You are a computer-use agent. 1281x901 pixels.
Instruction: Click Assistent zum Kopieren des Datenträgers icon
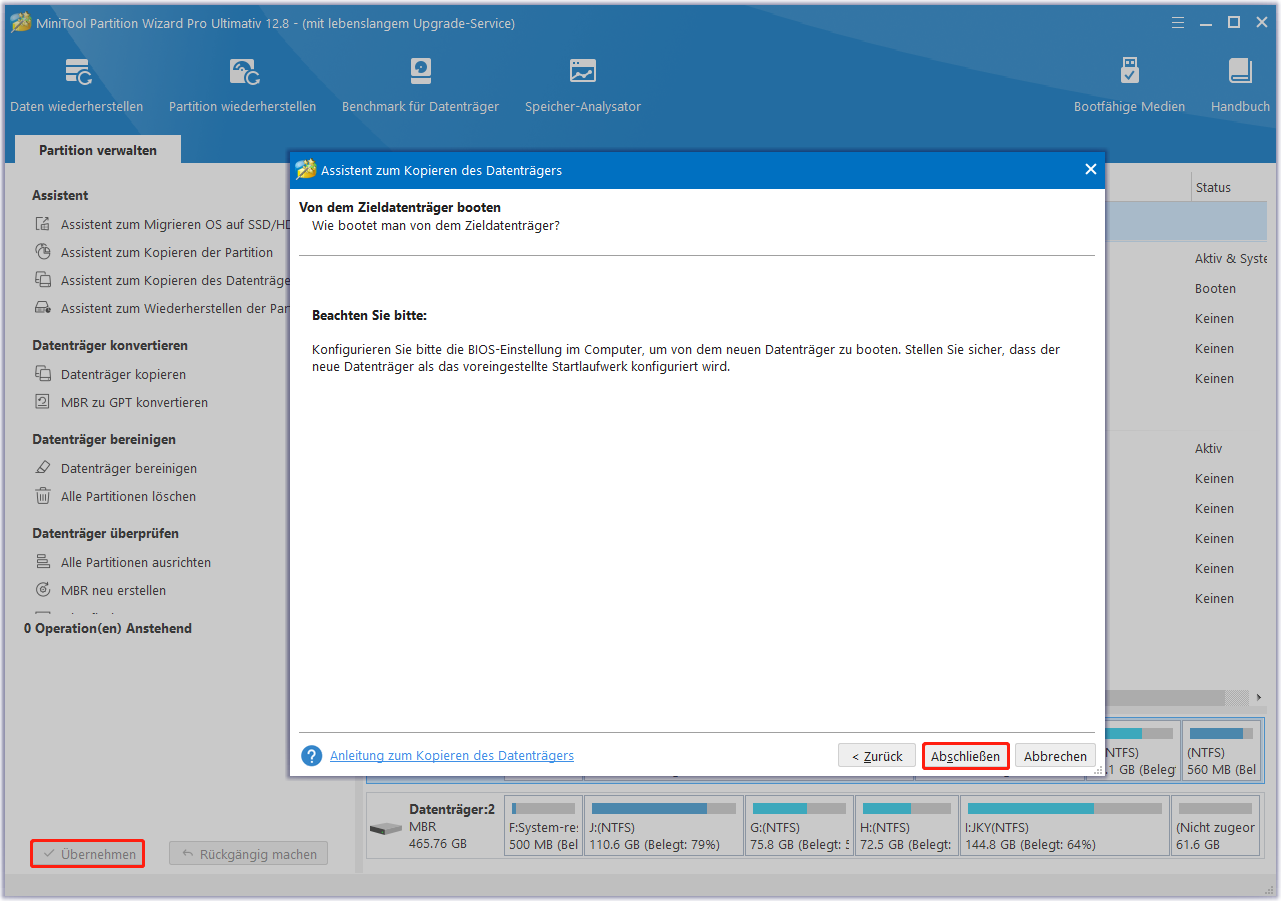point(43,280)
